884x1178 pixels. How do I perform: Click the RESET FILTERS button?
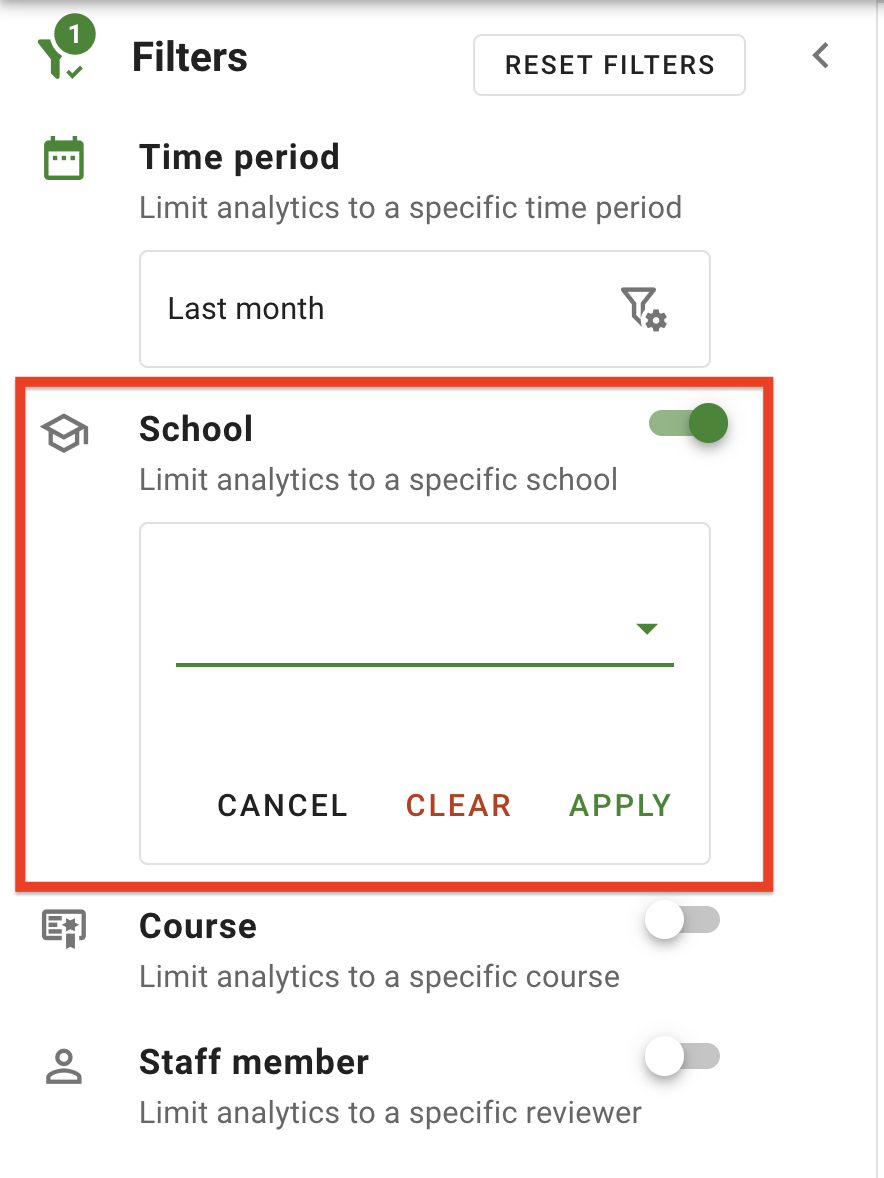[x=609, y=64]
